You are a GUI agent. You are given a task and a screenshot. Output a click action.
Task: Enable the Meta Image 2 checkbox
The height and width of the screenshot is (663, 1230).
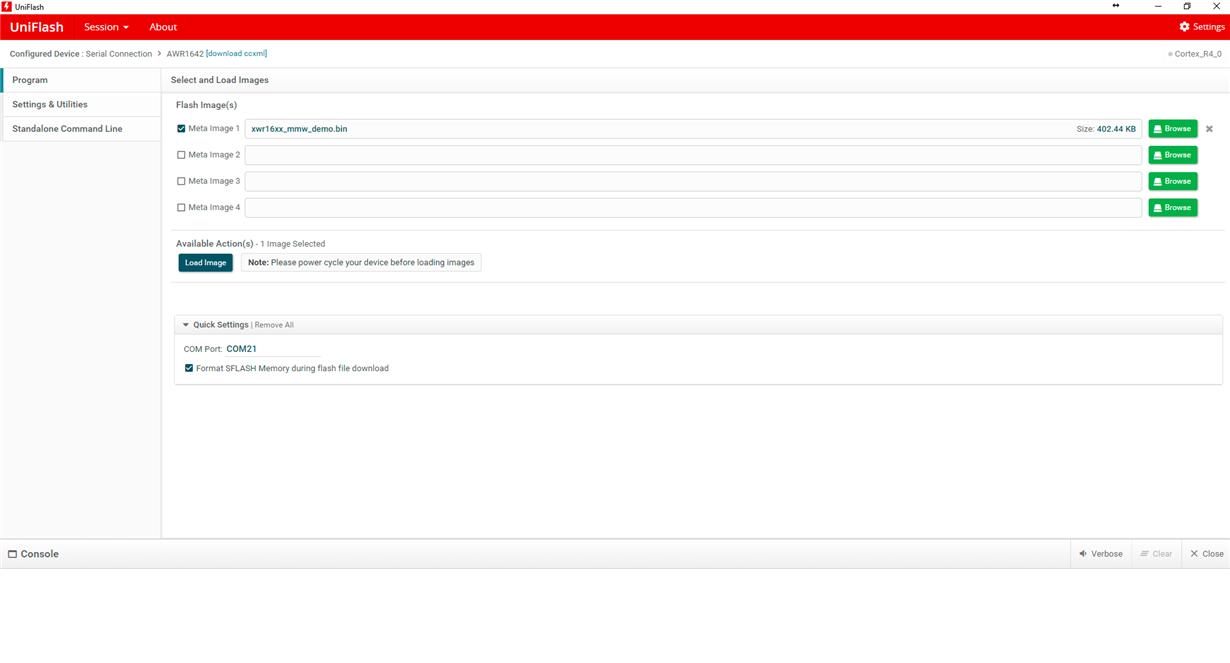click(x=181, y=155)
